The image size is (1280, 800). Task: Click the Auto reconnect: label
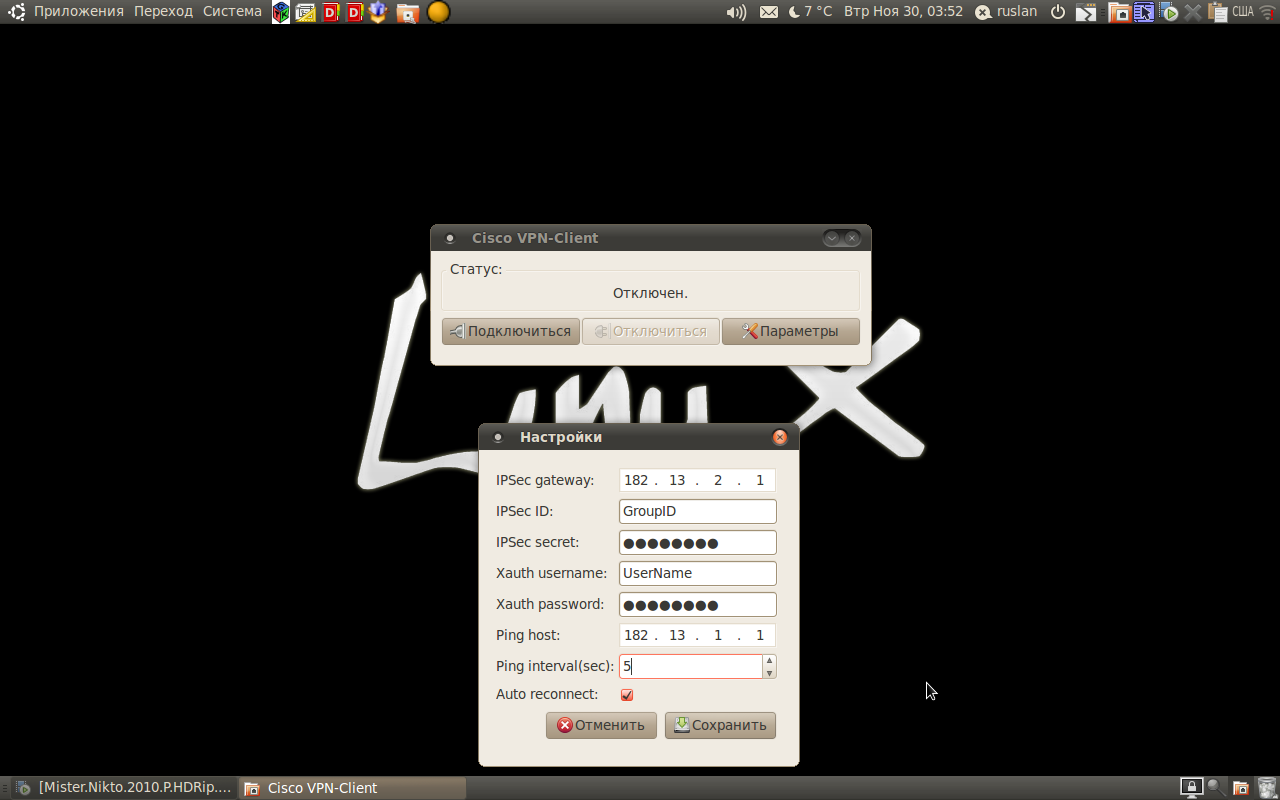tap(547, 694)
